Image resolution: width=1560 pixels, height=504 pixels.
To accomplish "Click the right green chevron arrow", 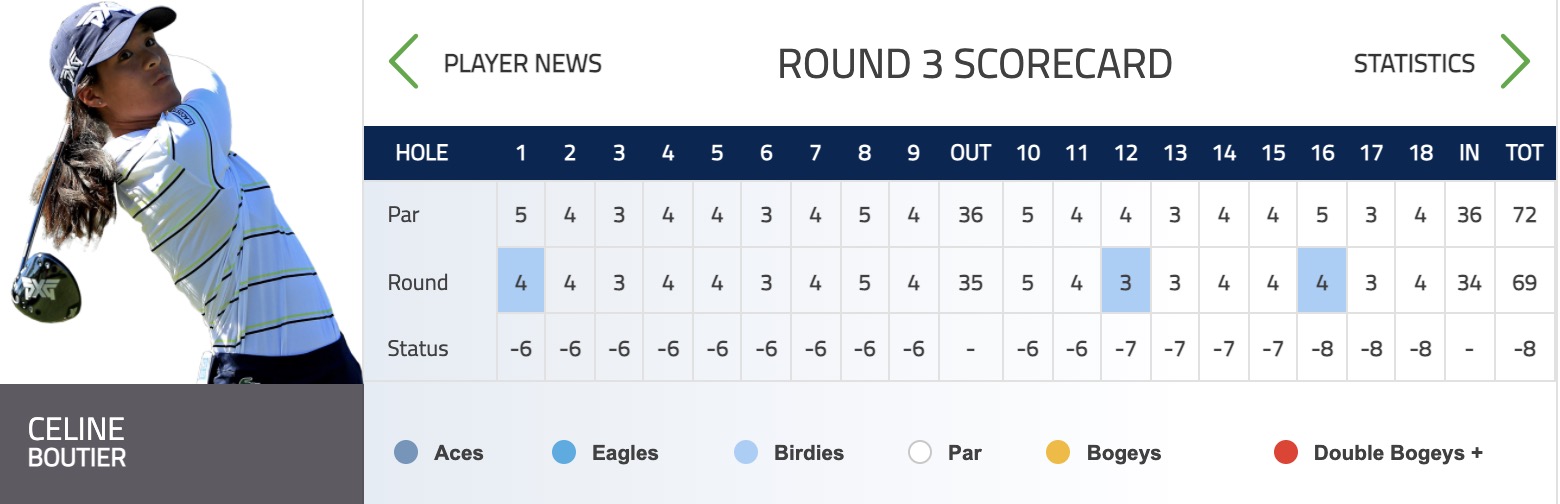I will pyautogui.click(x=1516, y=62).
